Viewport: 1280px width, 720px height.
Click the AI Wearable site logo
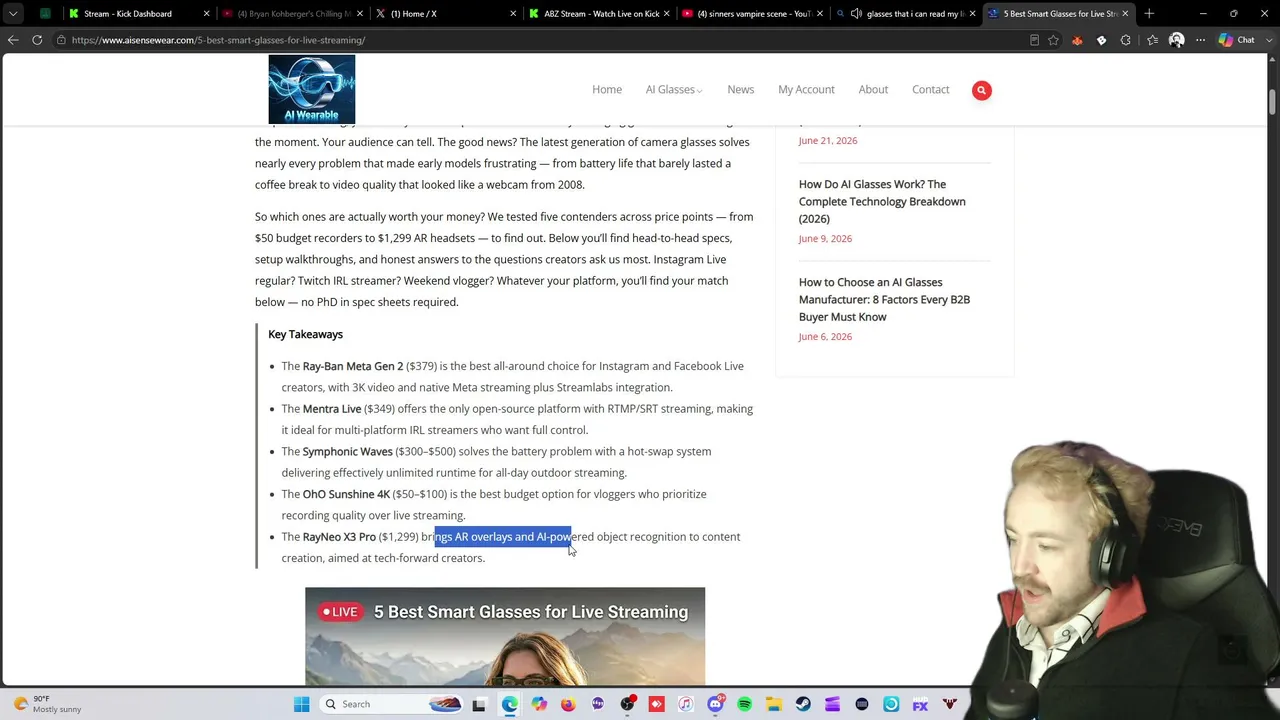311,89
